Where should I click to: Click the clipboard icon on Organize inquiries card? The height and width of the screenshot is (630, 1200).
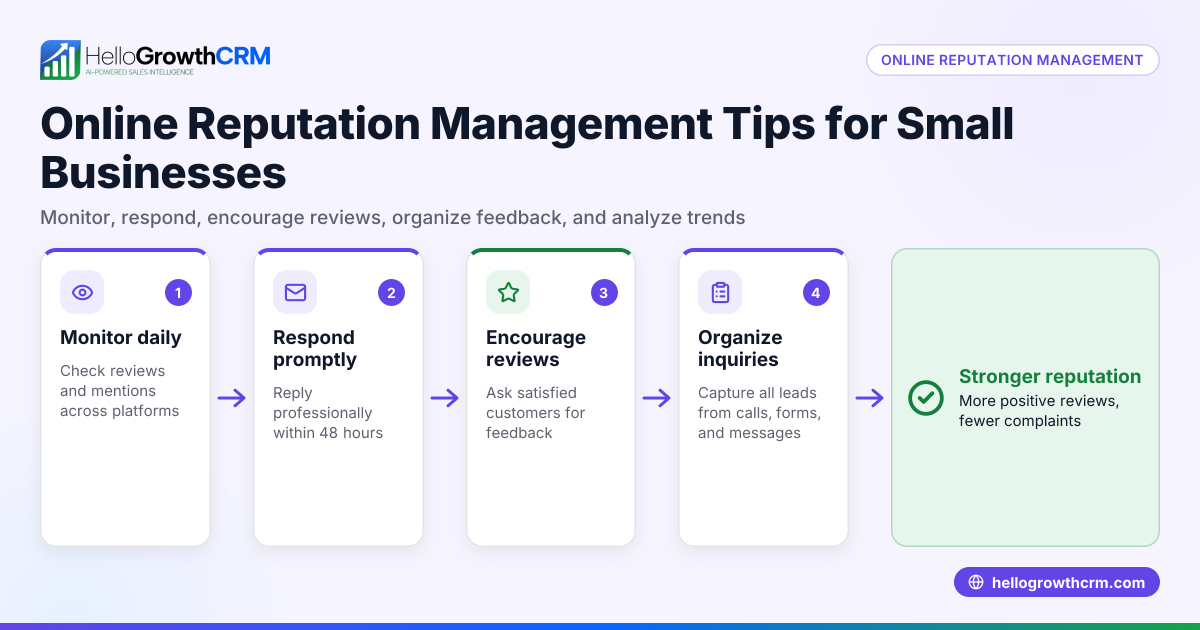click(720, 292)
